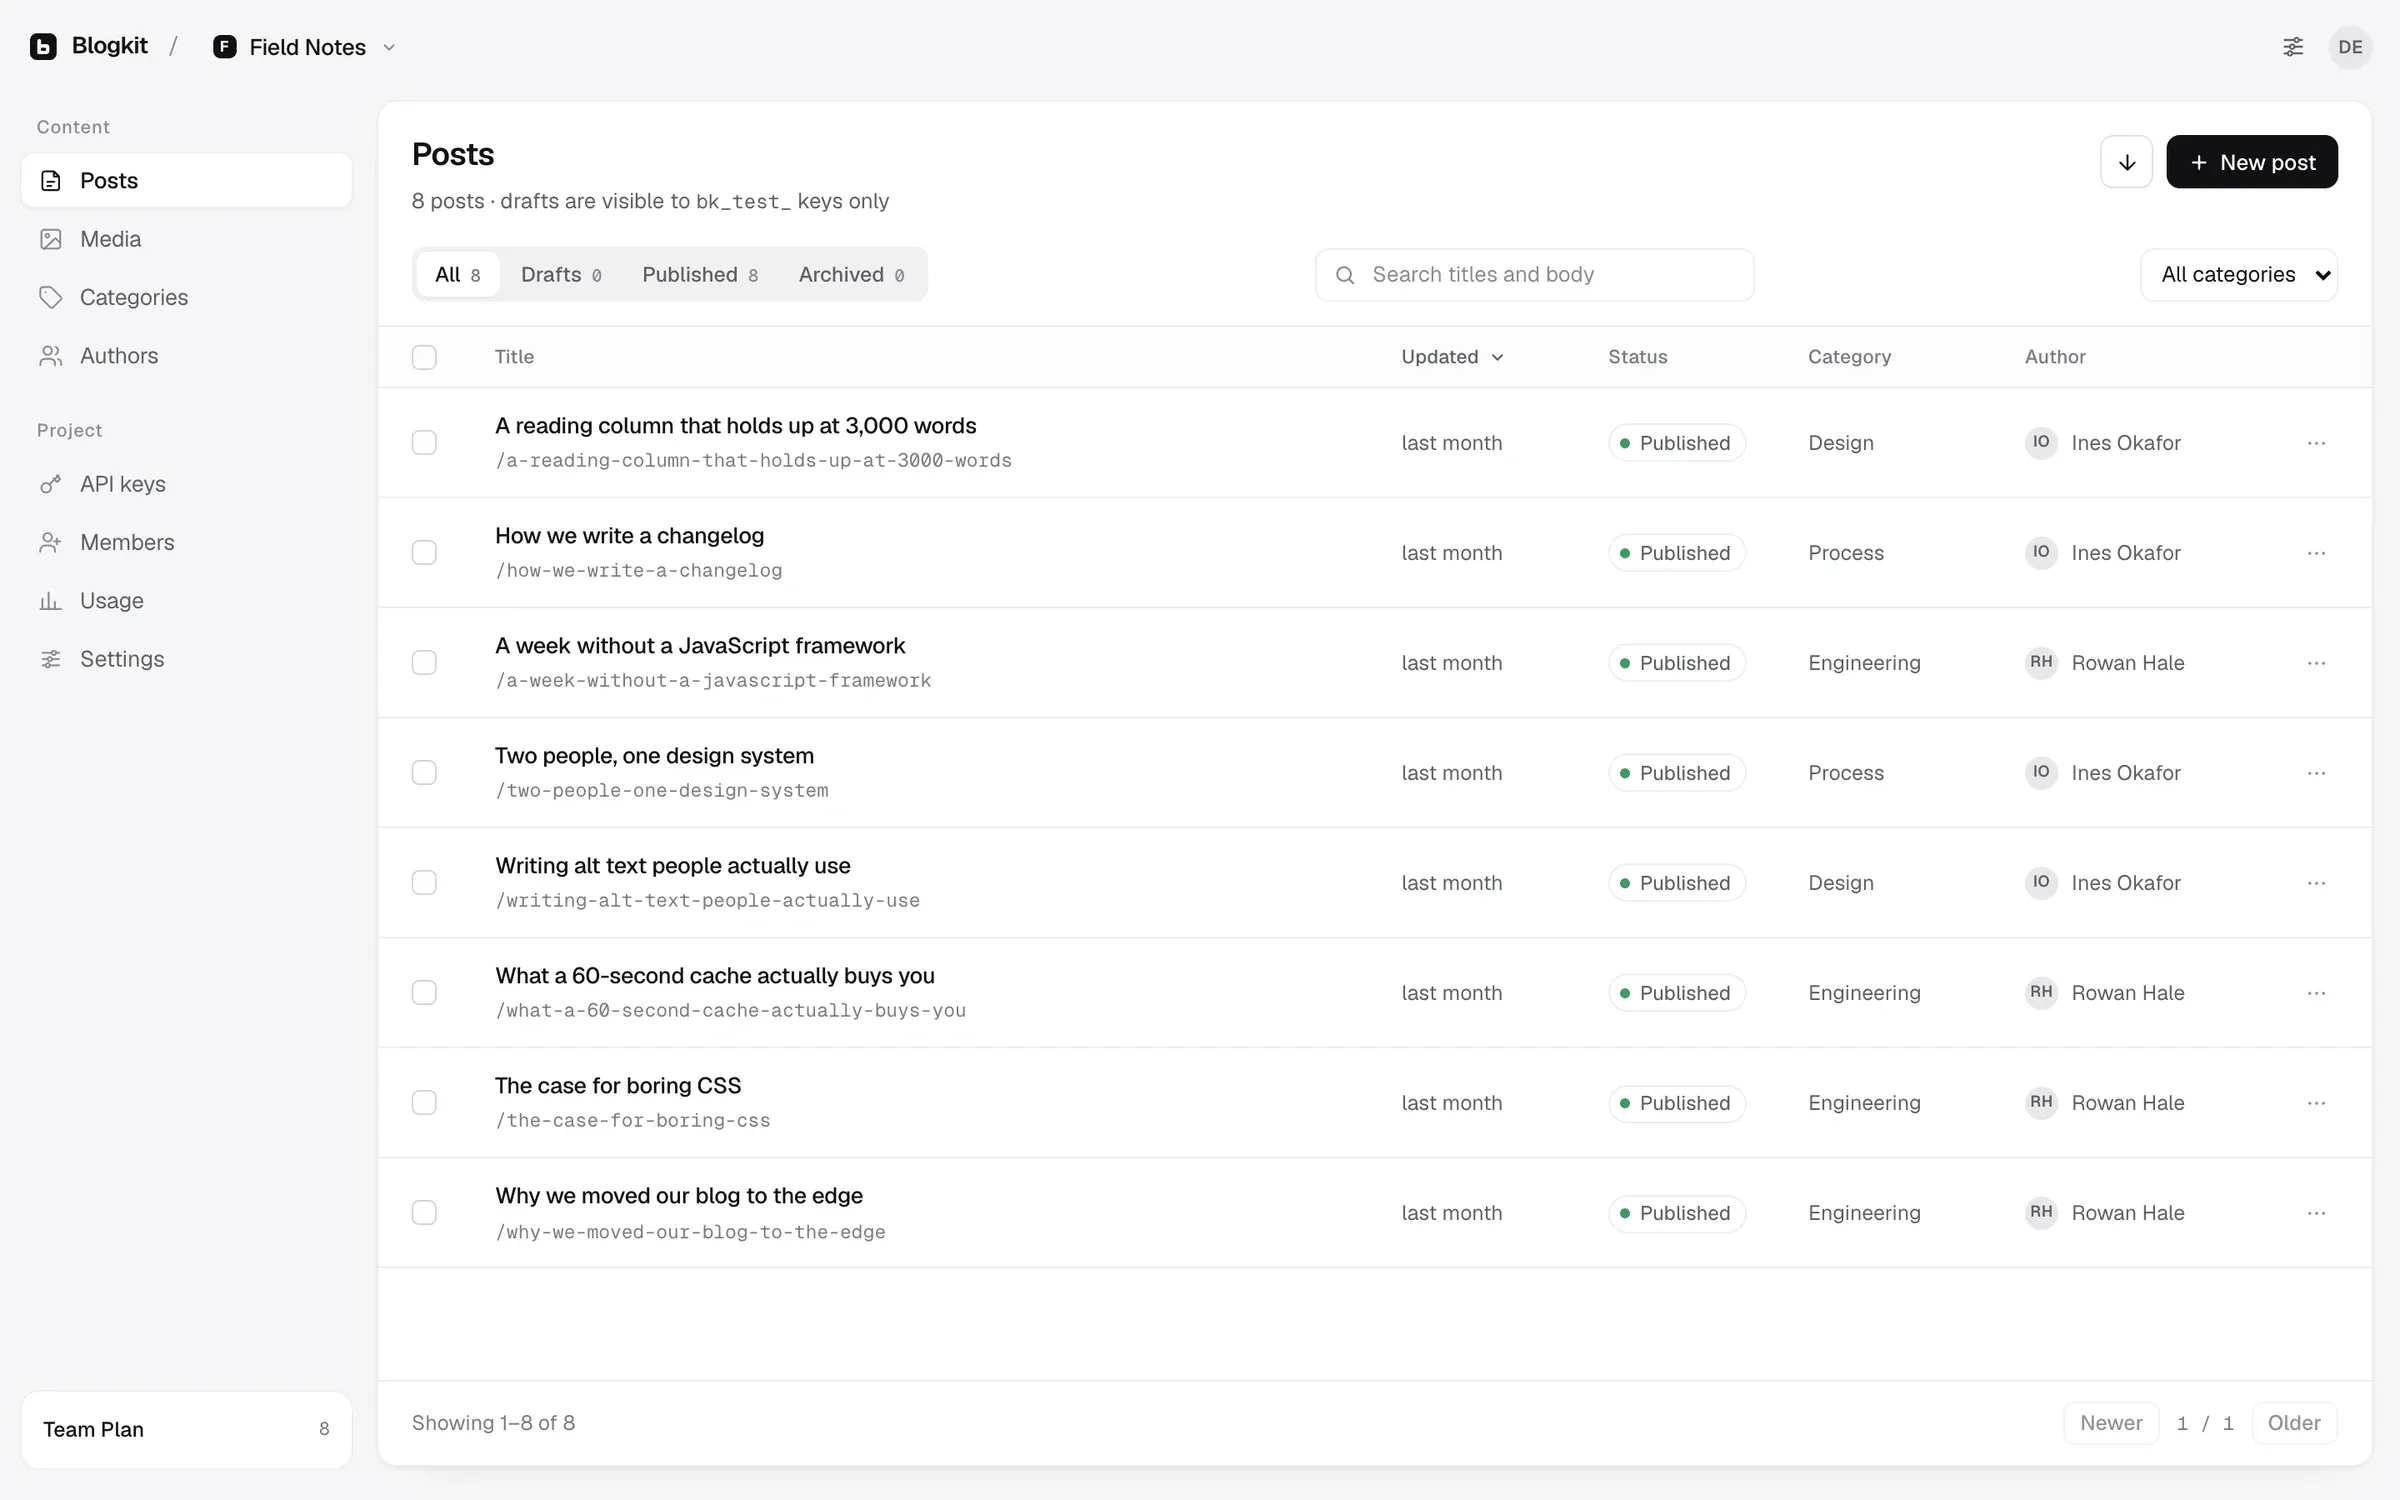Image resolution: width=2400 pixels, height=1500 pixels.
Task: Check the Why we moved our blog row
Action: point(424,1213)
